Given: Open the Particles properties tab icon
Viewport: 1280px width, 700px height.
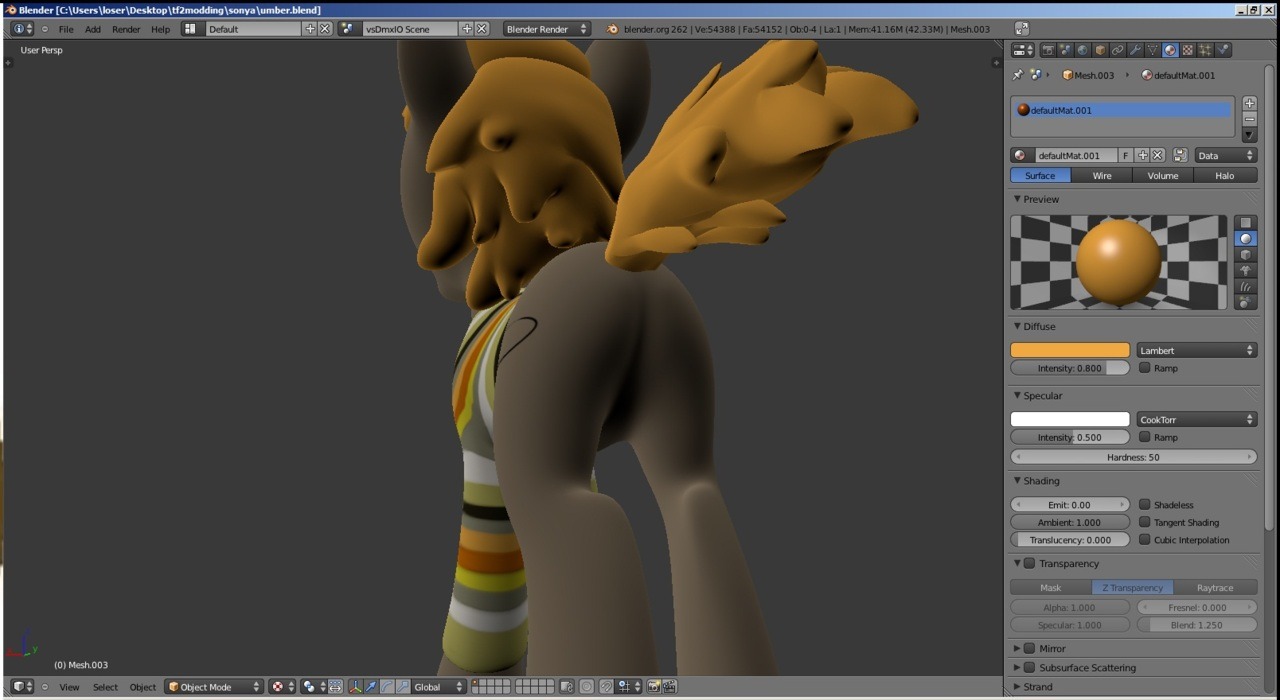Looking at the screenshot, I should coord(1205,50).
